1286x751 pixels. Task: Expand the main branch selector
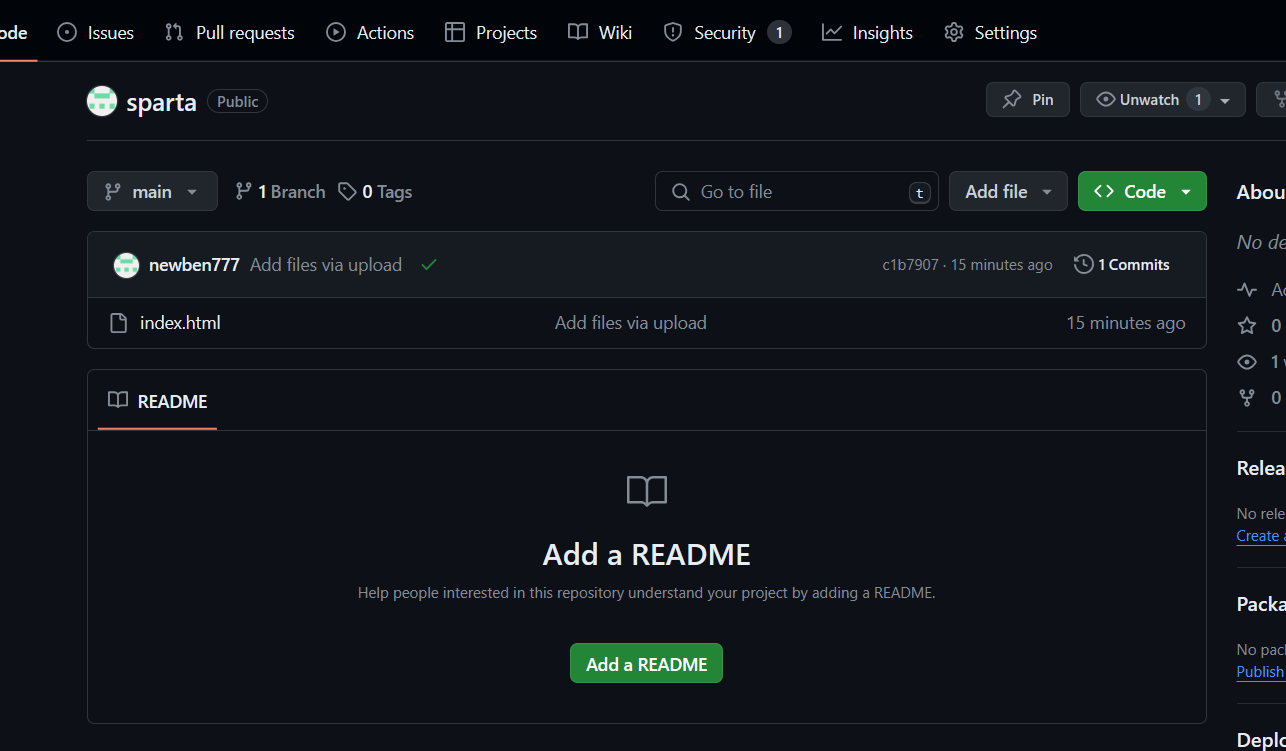pos(152,191)
